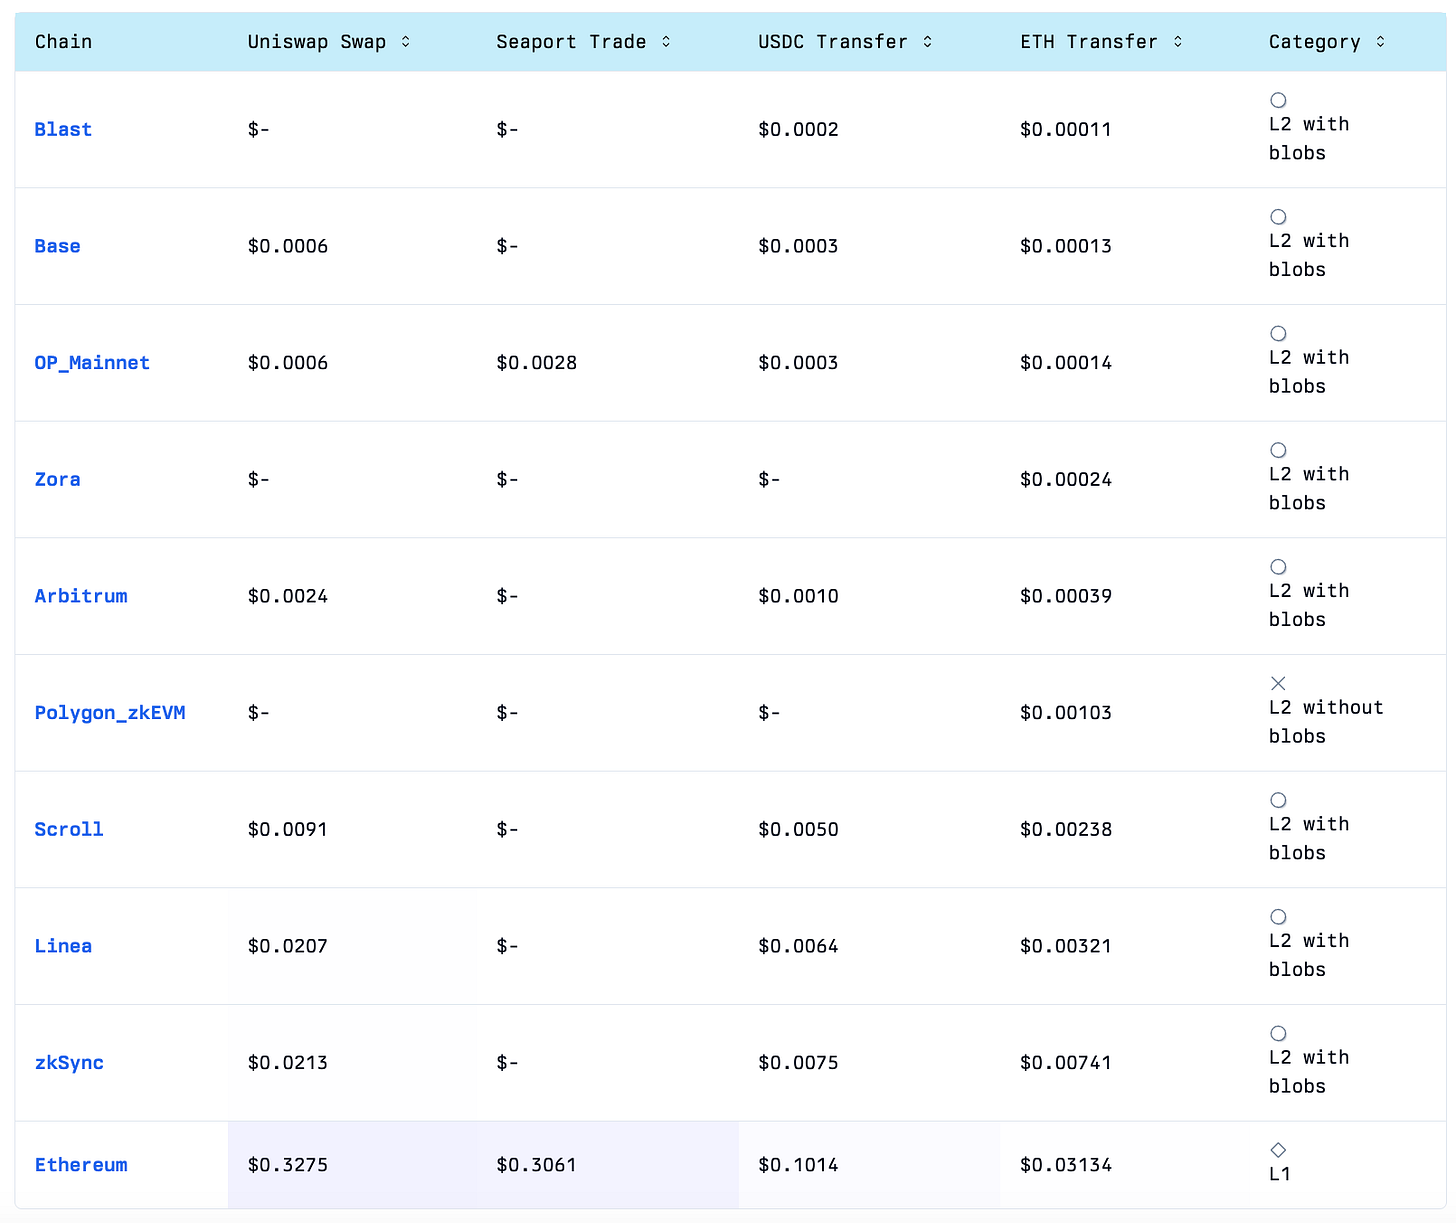Click the circle icon in Arbitrum row
This screenshot has width=1456, height=1223.
click(1278, 567)
